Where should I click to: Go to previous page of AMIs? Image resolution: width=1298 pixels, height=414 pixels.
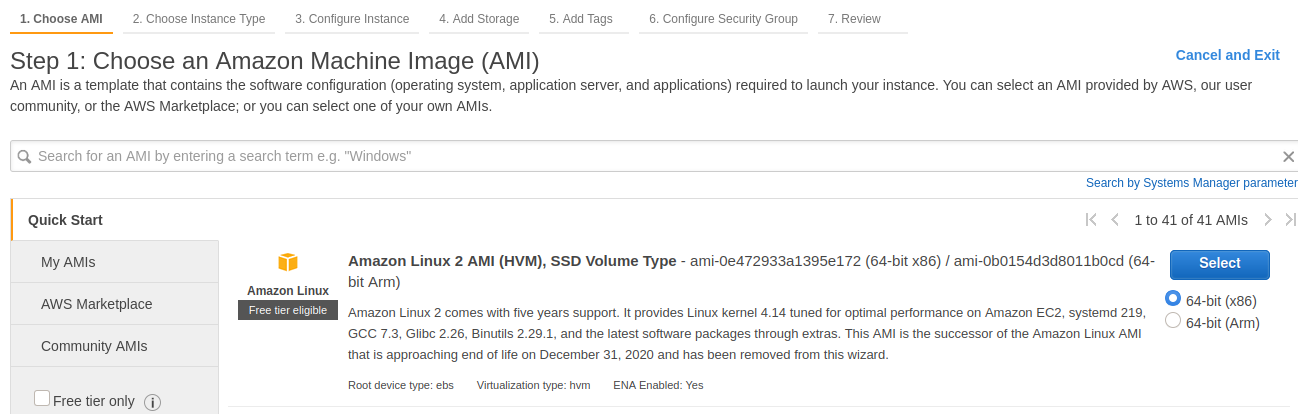pyautogui.click(x=1115, y=220)
